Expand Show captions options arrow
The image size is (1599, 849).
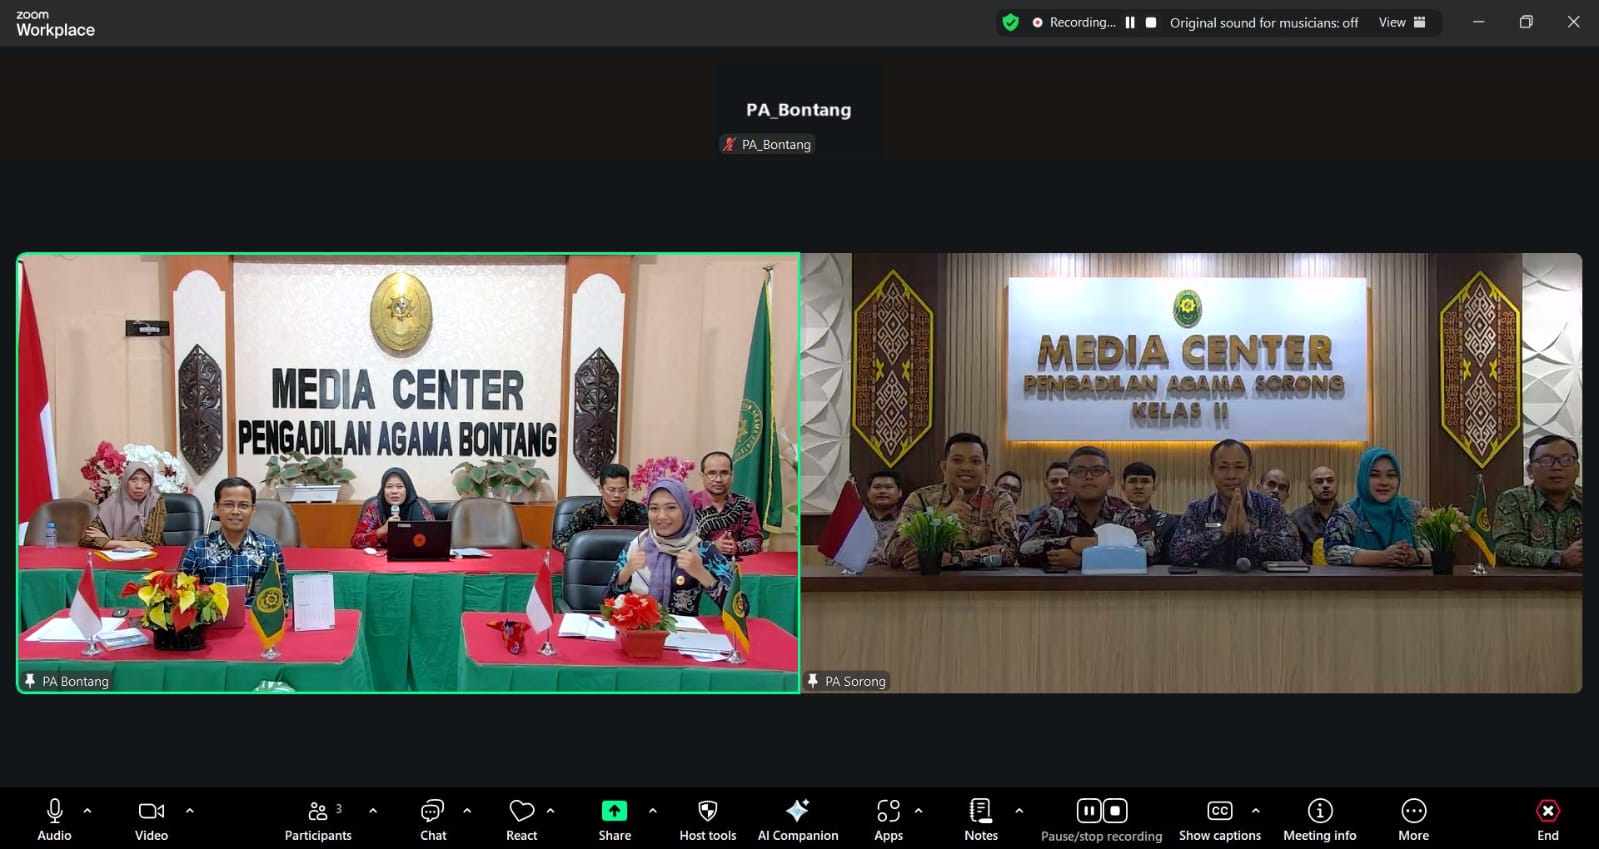(1256, 811)
